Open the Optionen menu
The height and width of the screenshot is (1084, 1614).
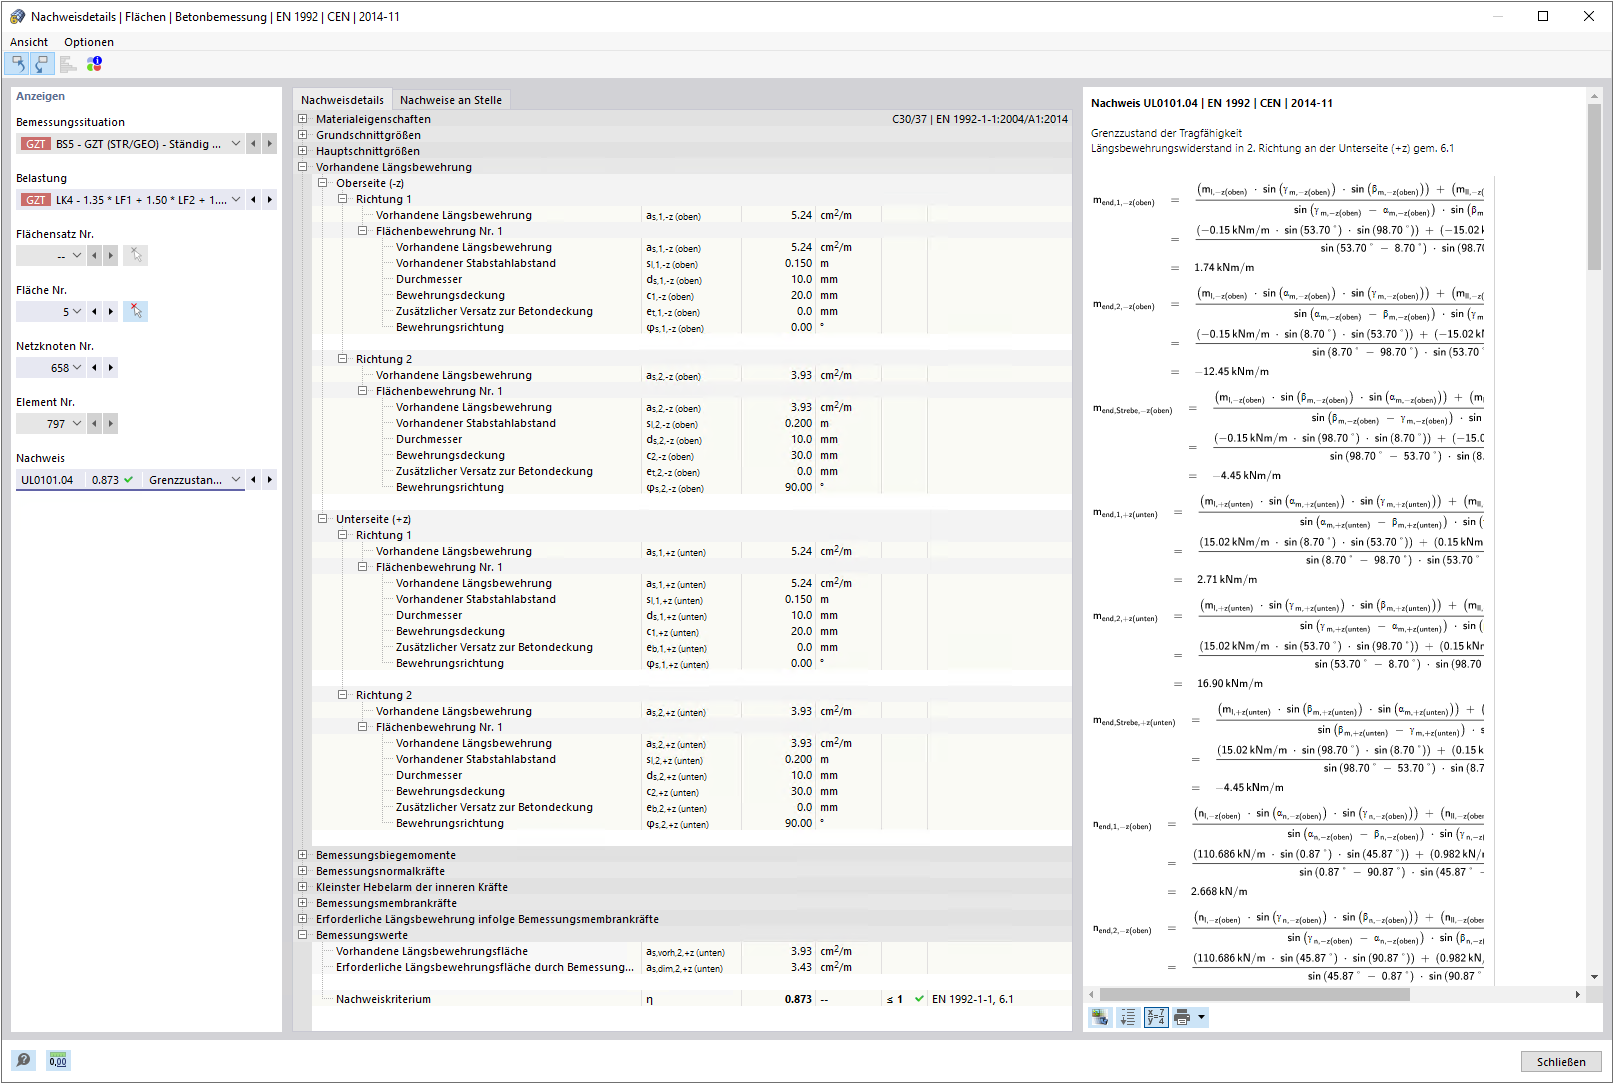pyautogui.click(x=89, y=42)
